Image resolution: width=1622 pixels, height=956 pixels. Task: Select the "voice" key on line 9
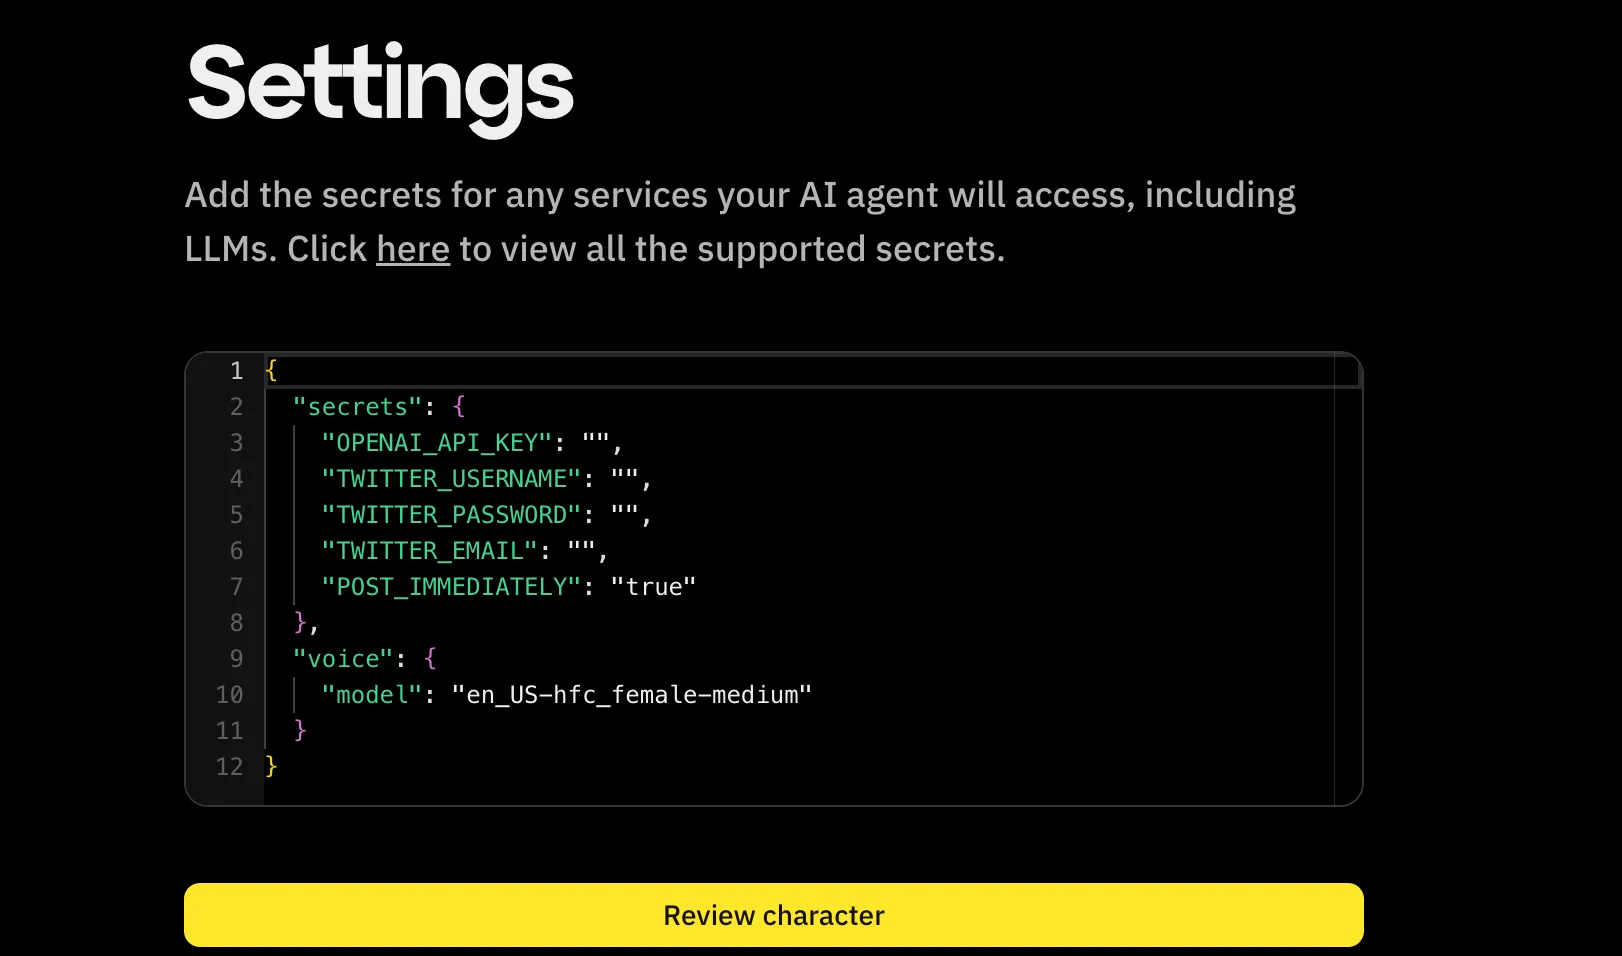tap(341, 658)
